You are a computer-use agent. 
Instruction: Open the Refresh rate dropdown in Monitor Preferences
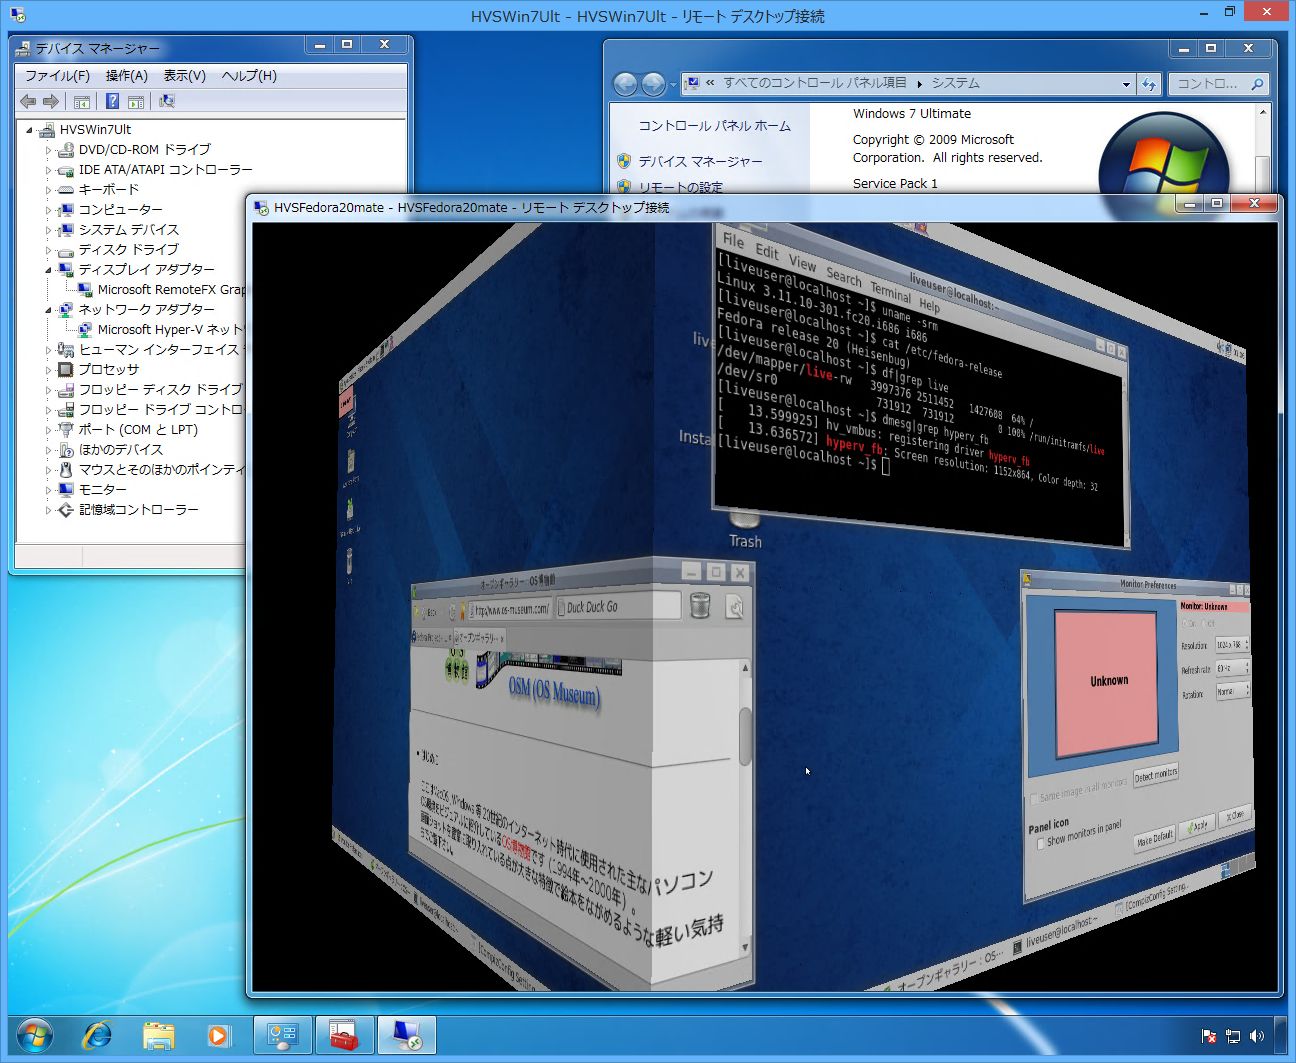coord(1232,668)
